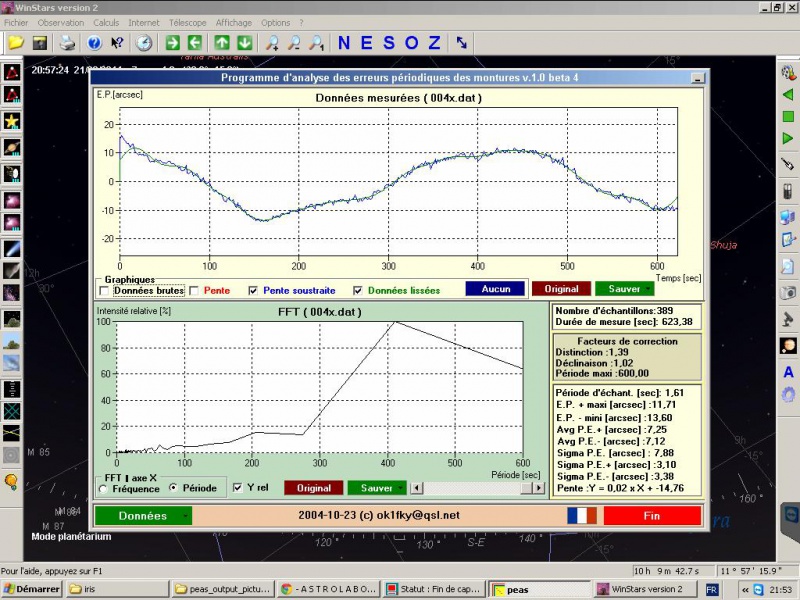This screenshot has height=600, width=800.
Task: Toggle the planet sidebar icon
Action: point(12,148)
